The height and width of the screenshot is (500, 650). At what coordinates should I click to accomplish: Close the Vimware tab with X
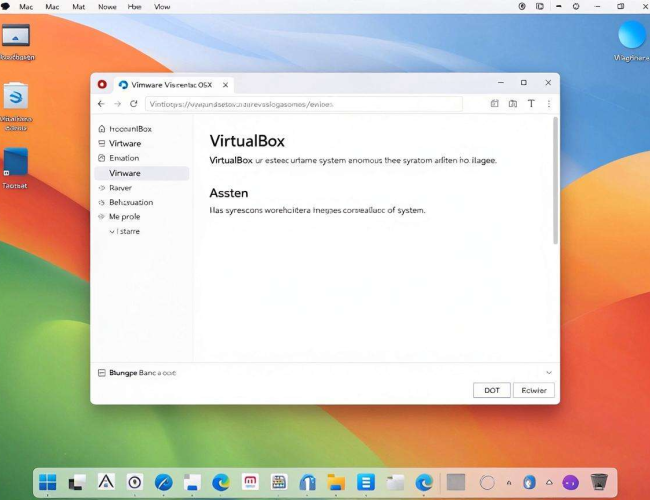[225, 85]
